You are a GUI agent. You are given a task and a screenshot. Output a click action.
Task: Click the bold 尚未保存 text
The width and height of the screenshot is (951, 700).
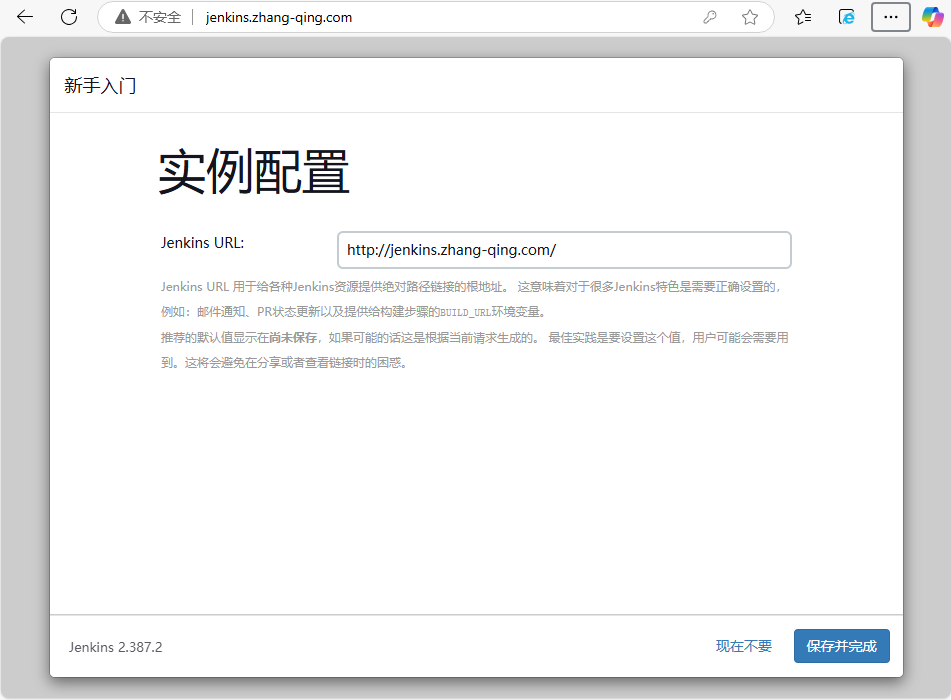click(x=293, y=338)
